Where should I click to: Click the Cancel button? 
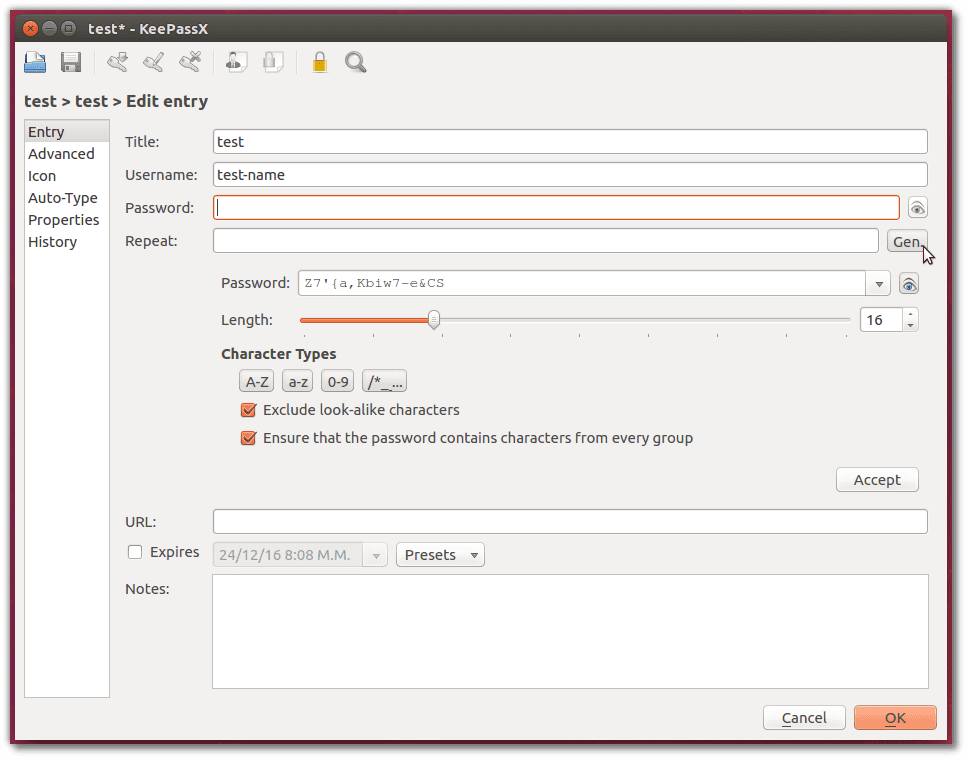(804, 717)
